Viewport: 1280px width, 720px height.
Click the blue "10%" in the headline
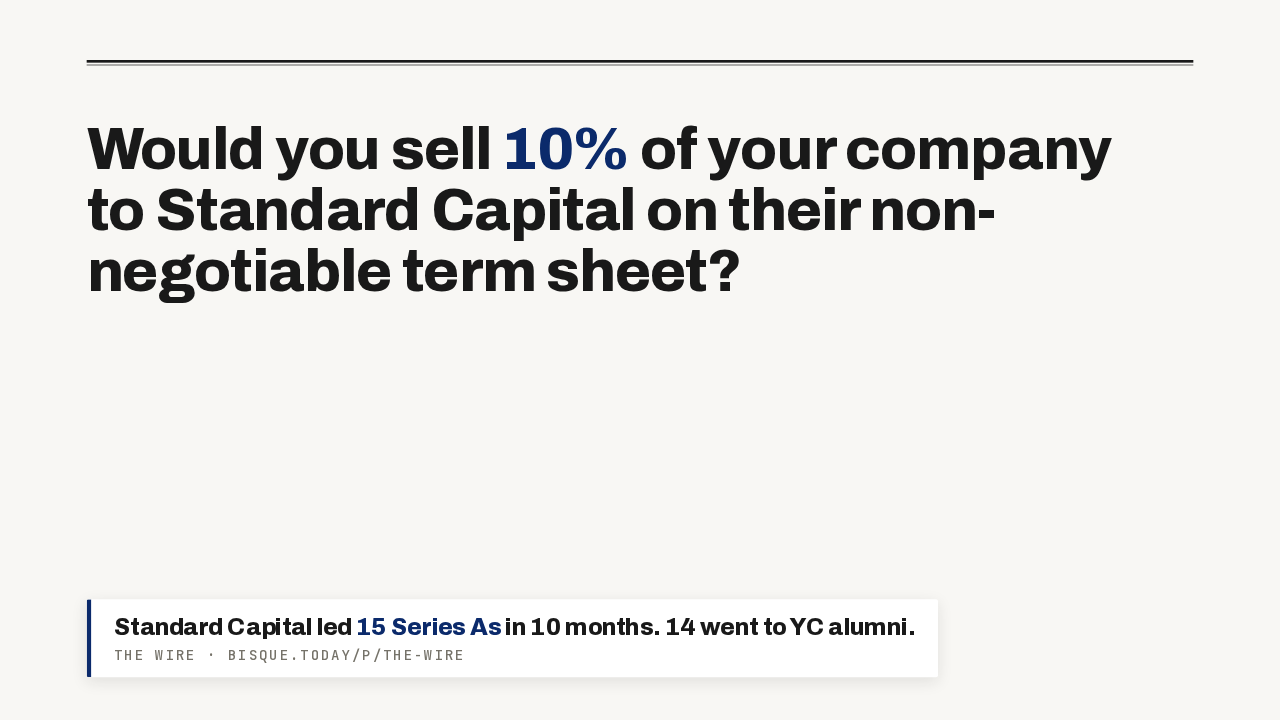[565, 149]
